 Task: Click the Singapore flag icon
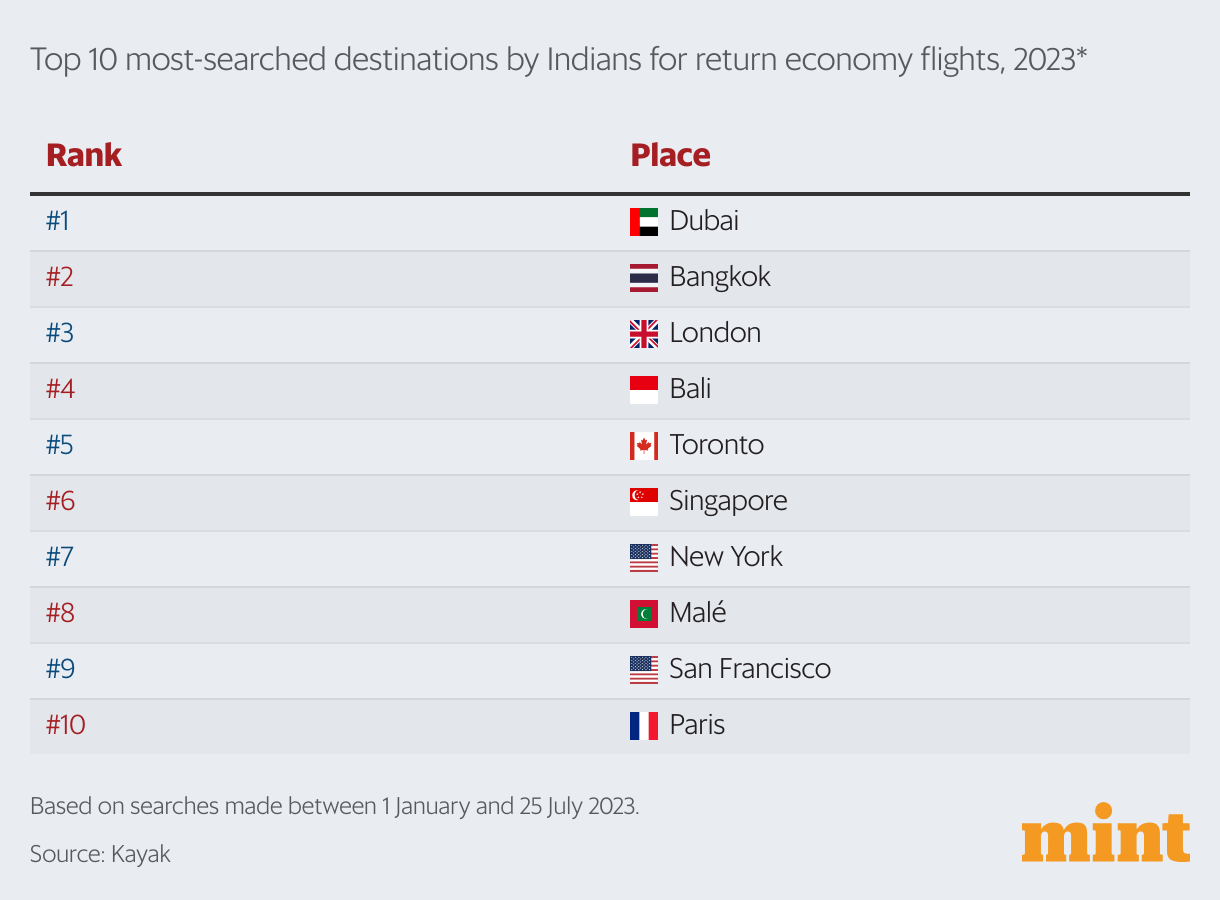pyautogui.click(x=643, y=501)
